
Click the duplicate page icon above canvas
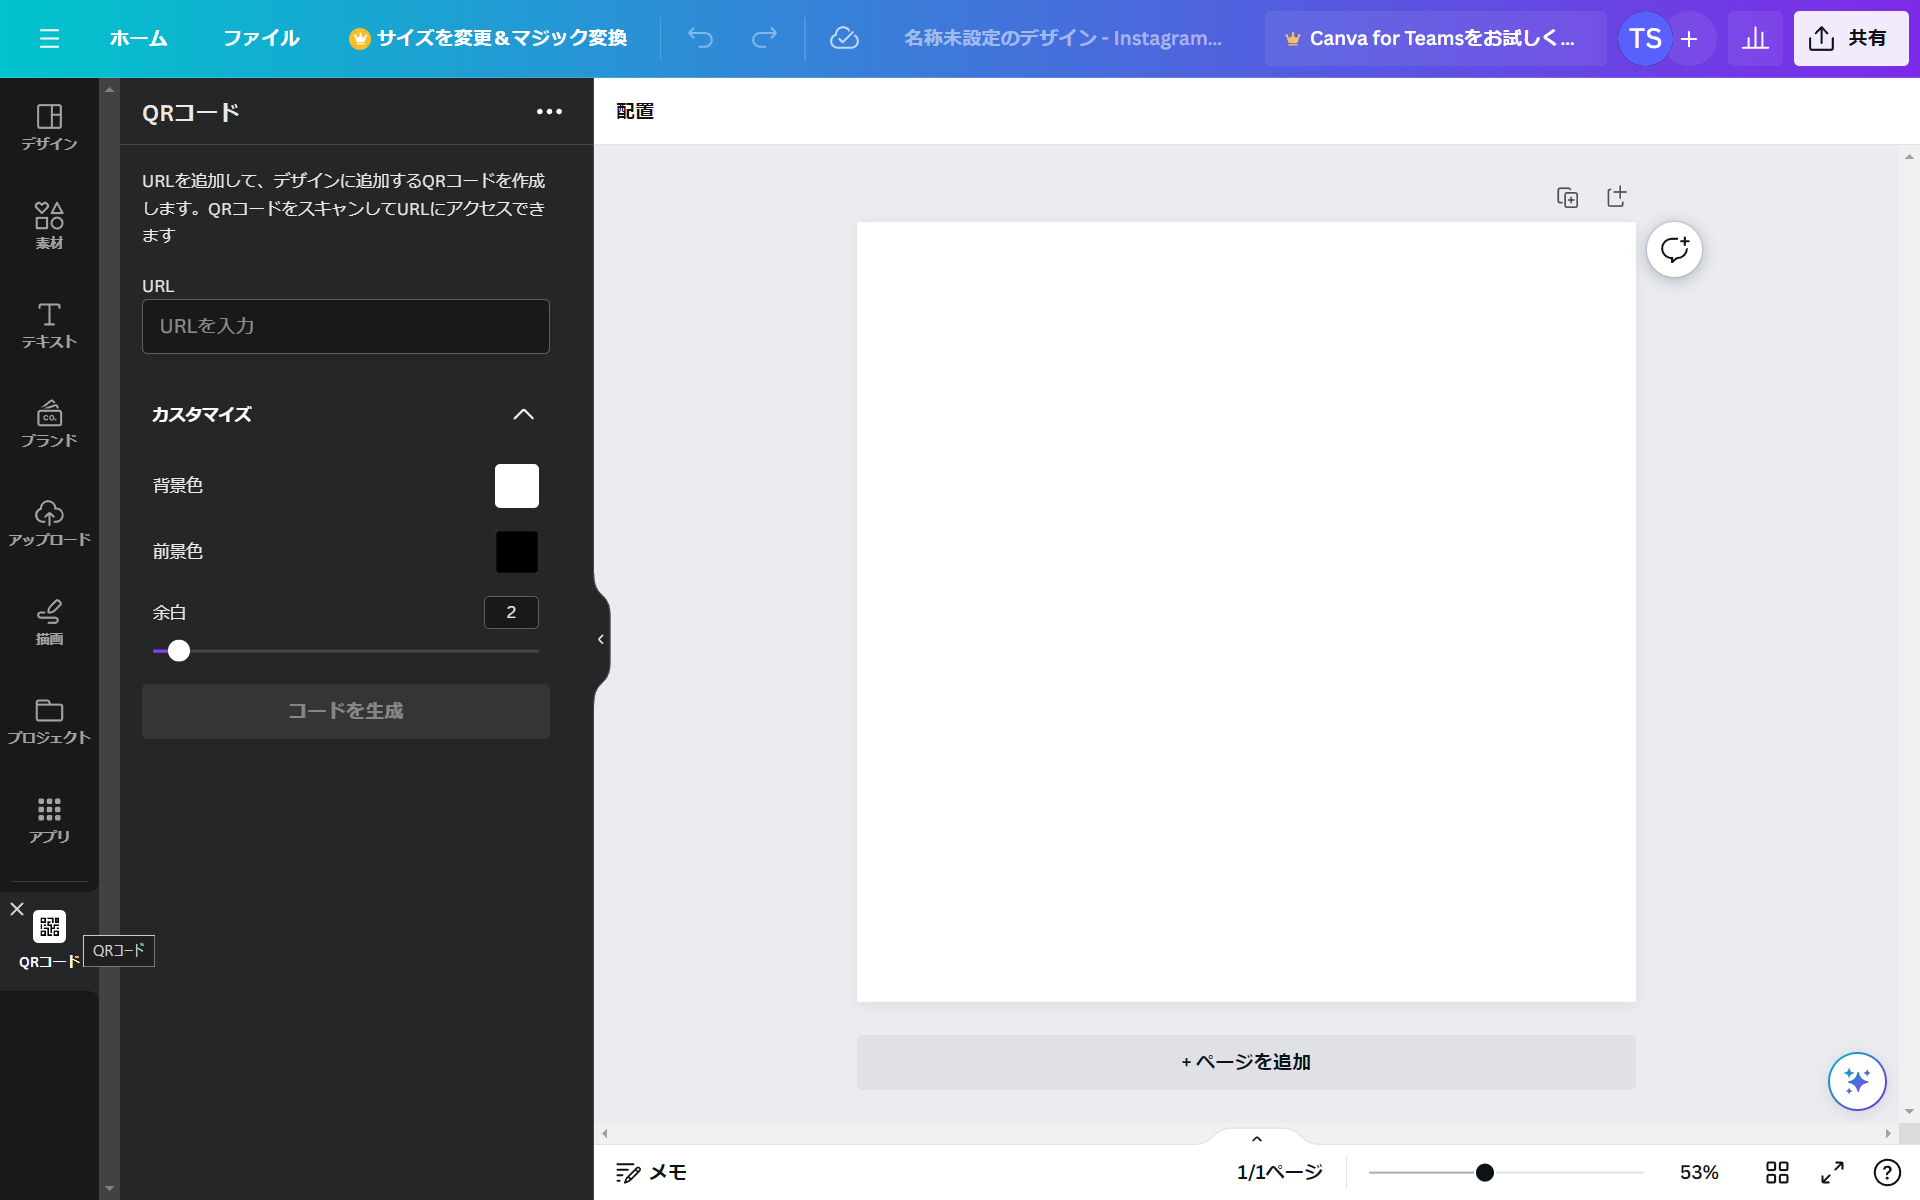1567,197
